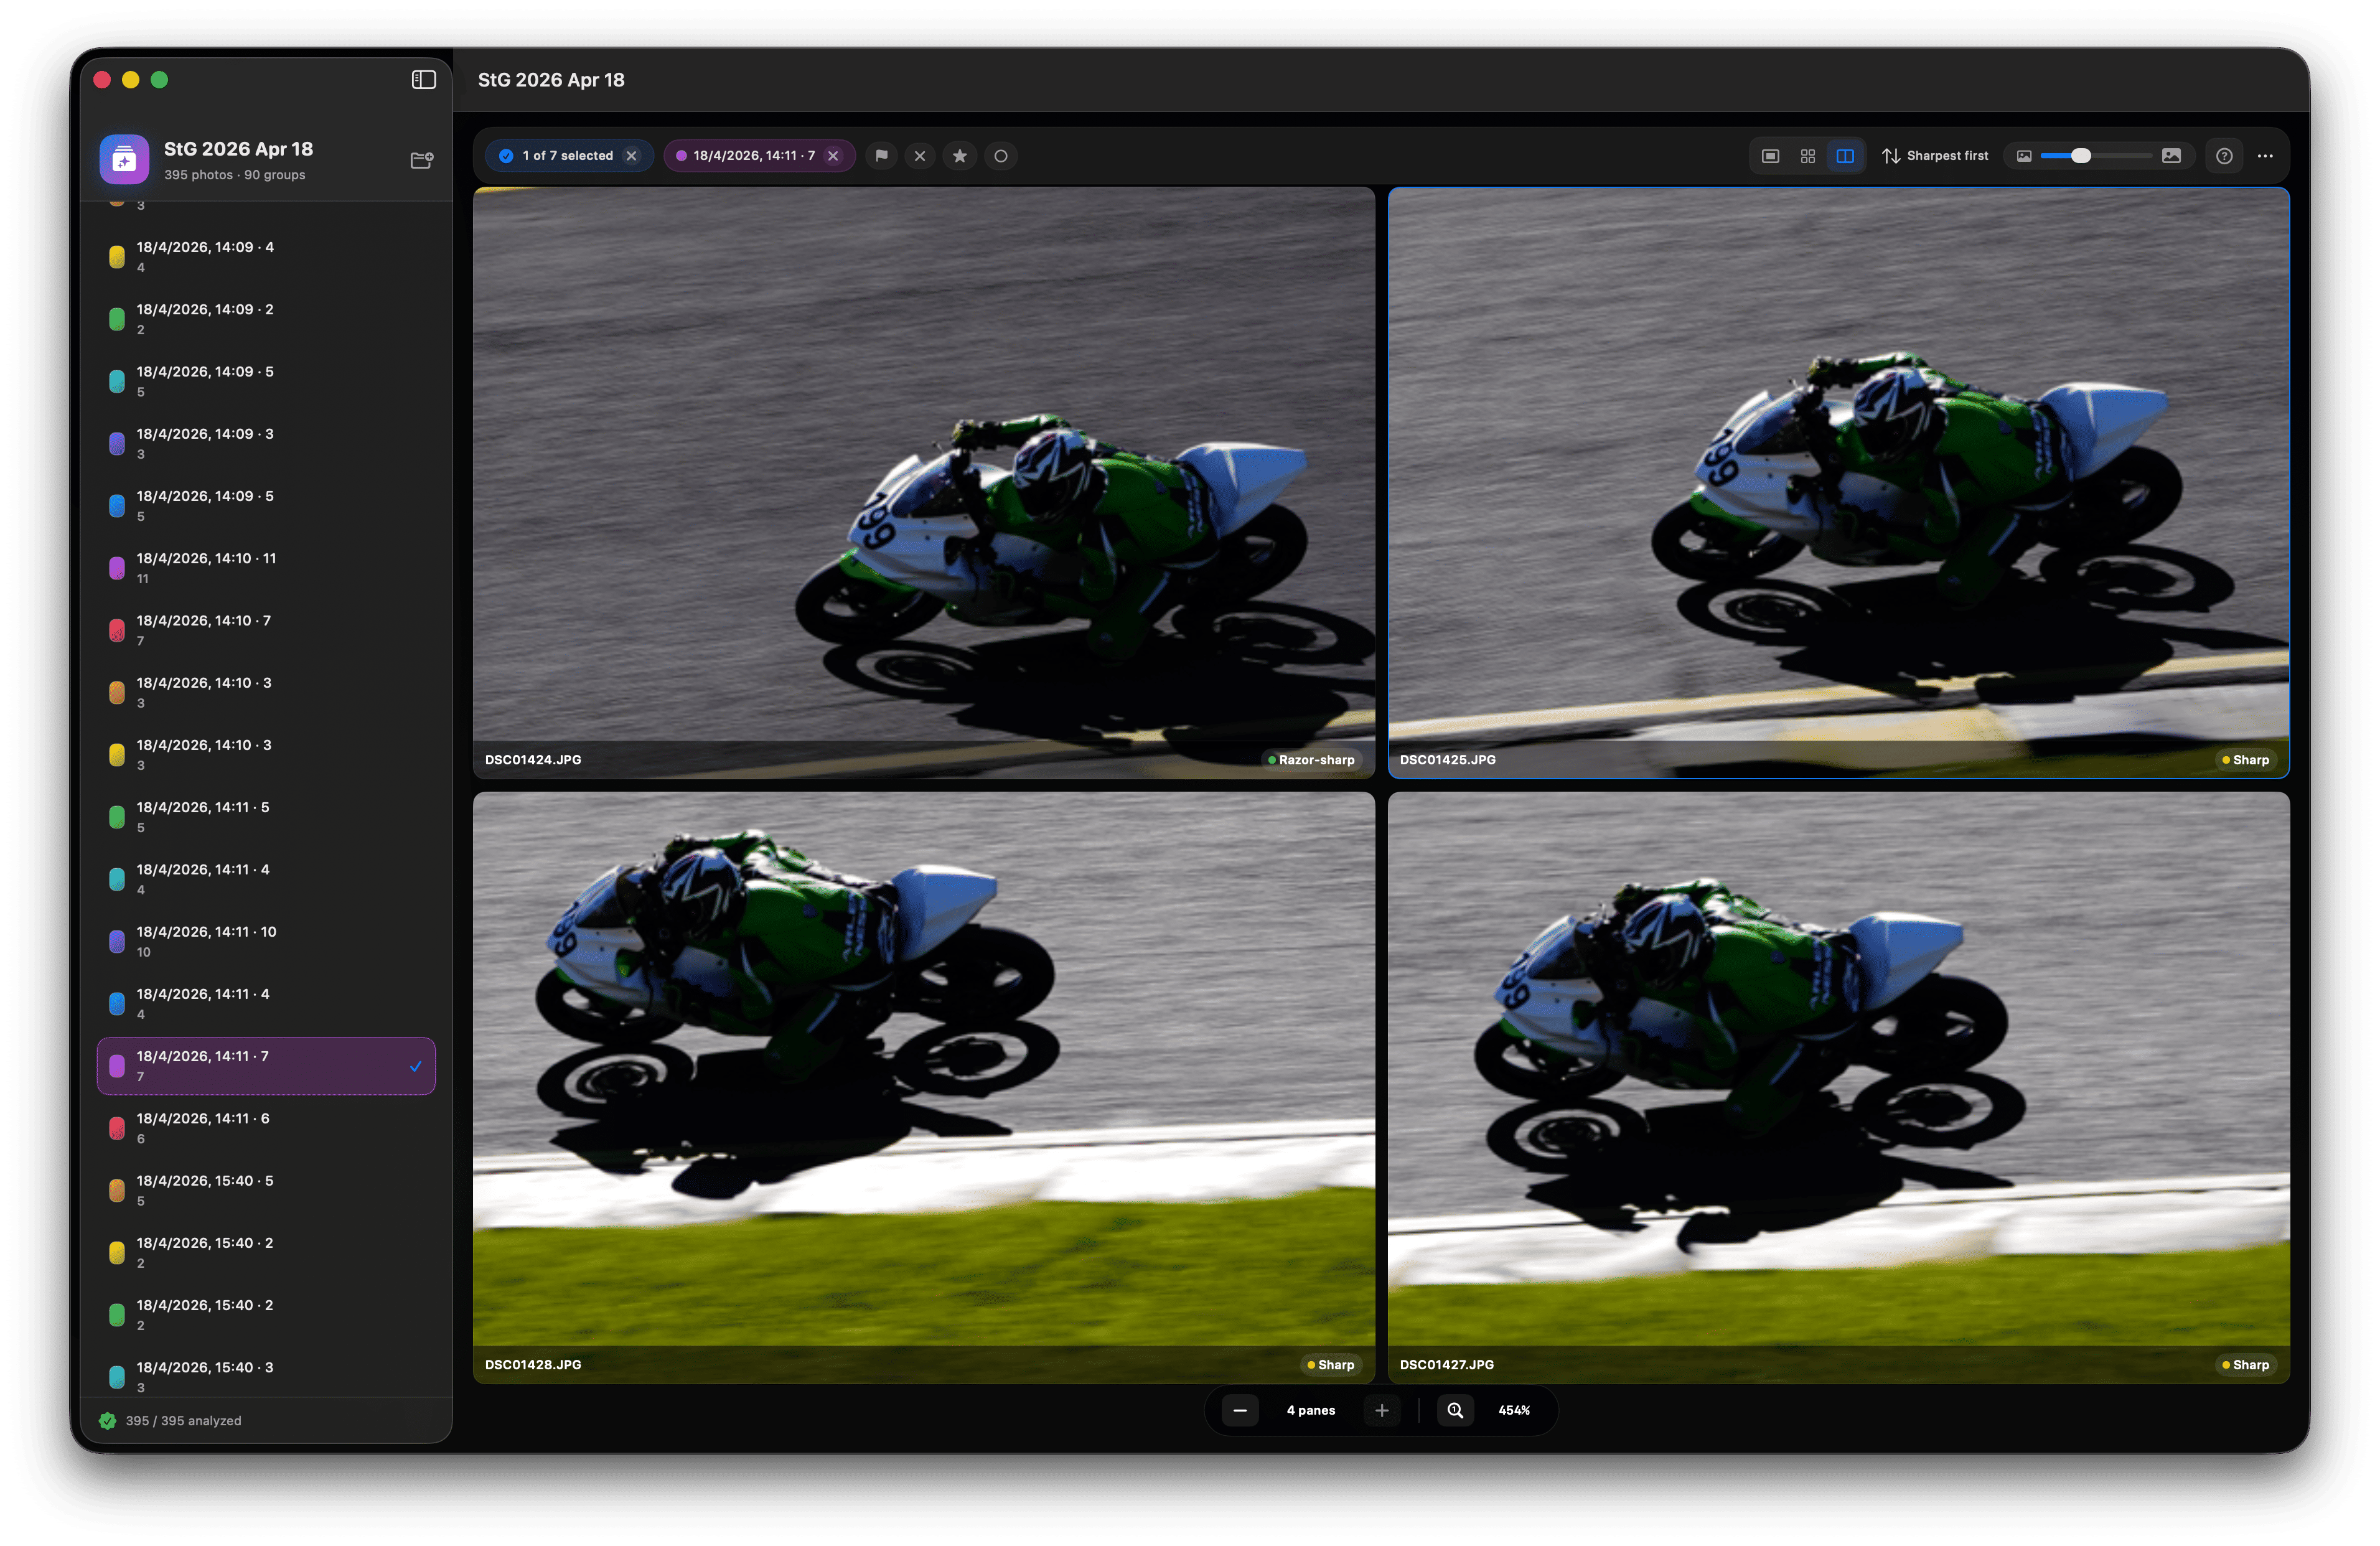Increase pane count with the plus stepper
This screenshot has width=2380, height=1546.
(1382, 1410)
